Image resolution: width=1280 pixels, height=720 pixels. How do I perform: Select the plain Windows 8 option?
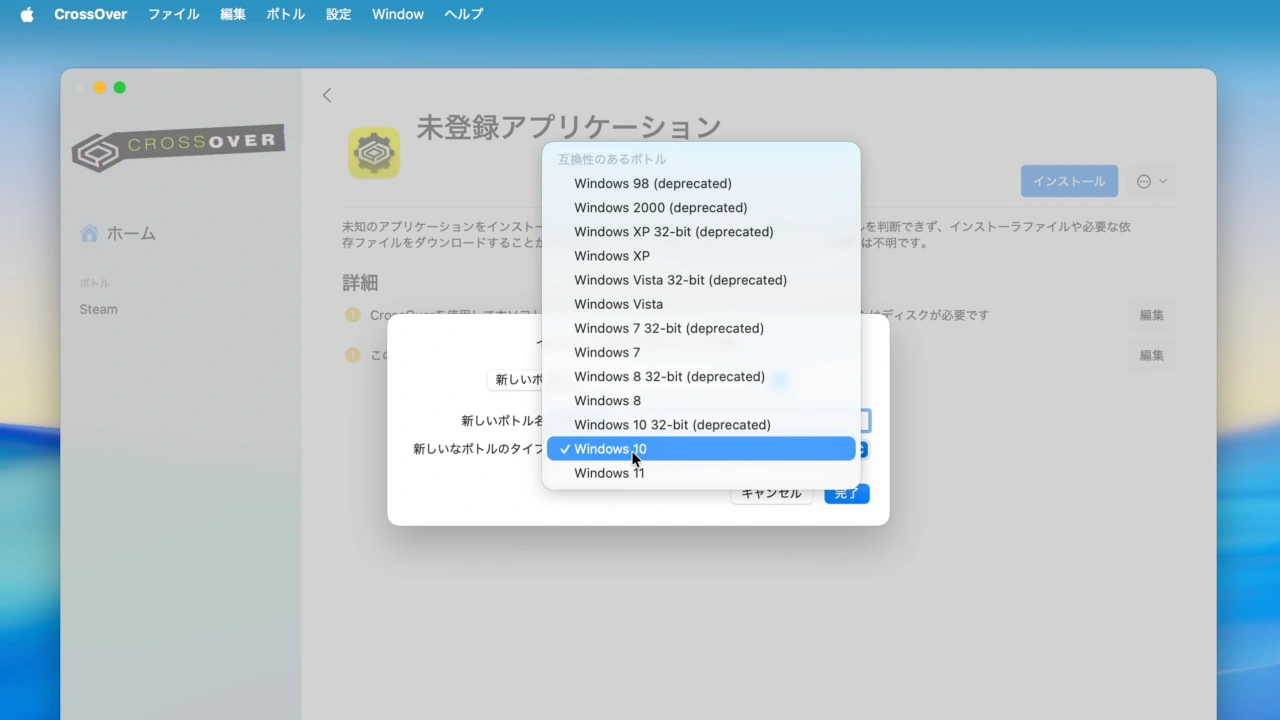point(701,401)
